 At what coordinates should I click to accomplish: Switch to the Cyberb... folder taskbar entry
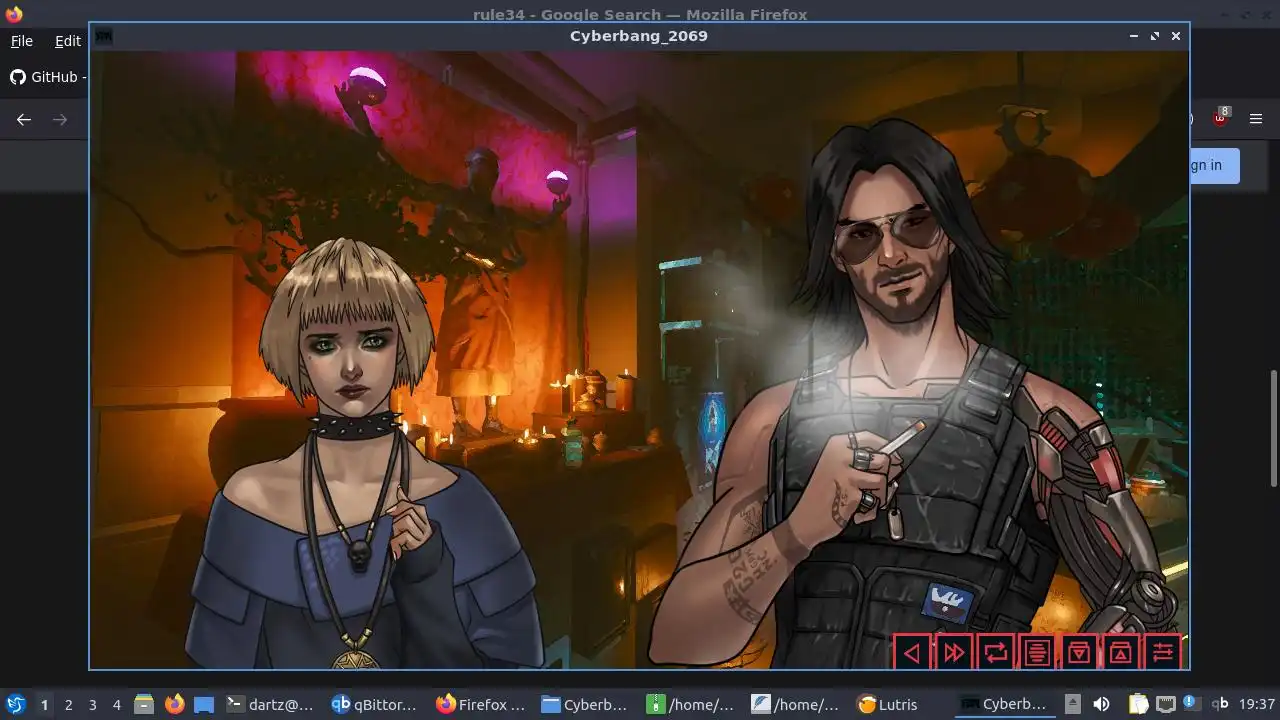click(x=584, y=704)
